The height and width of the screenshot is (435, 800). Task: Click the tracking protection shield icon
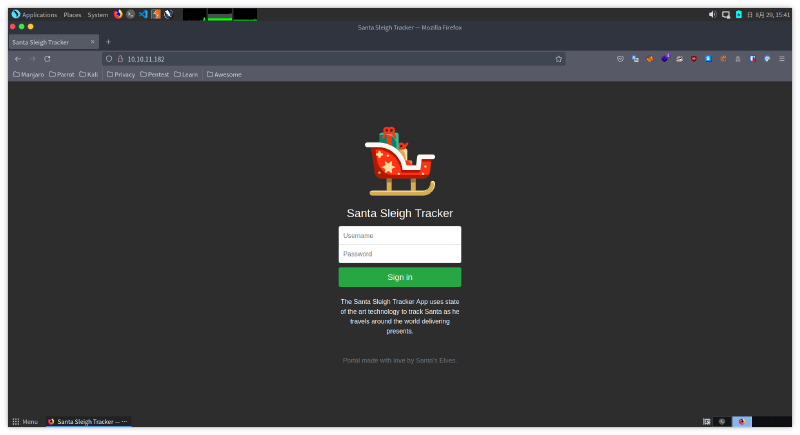click(x=109, y=59)
